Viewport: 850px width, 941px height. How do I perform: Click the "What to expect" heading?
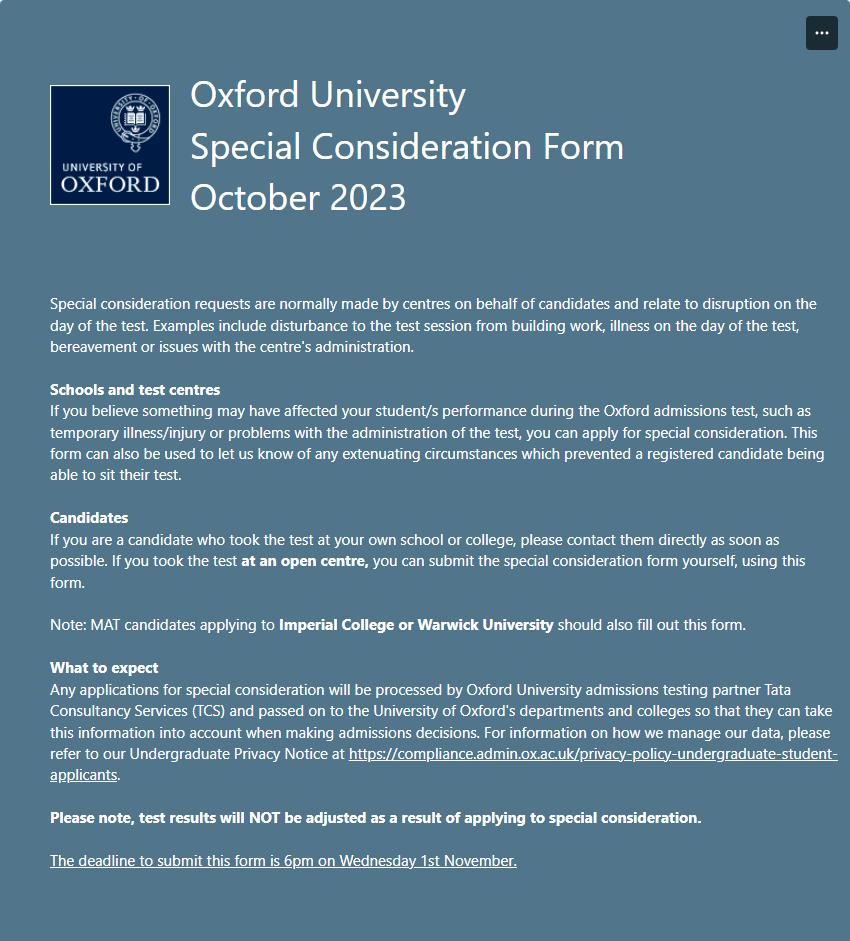104,668
